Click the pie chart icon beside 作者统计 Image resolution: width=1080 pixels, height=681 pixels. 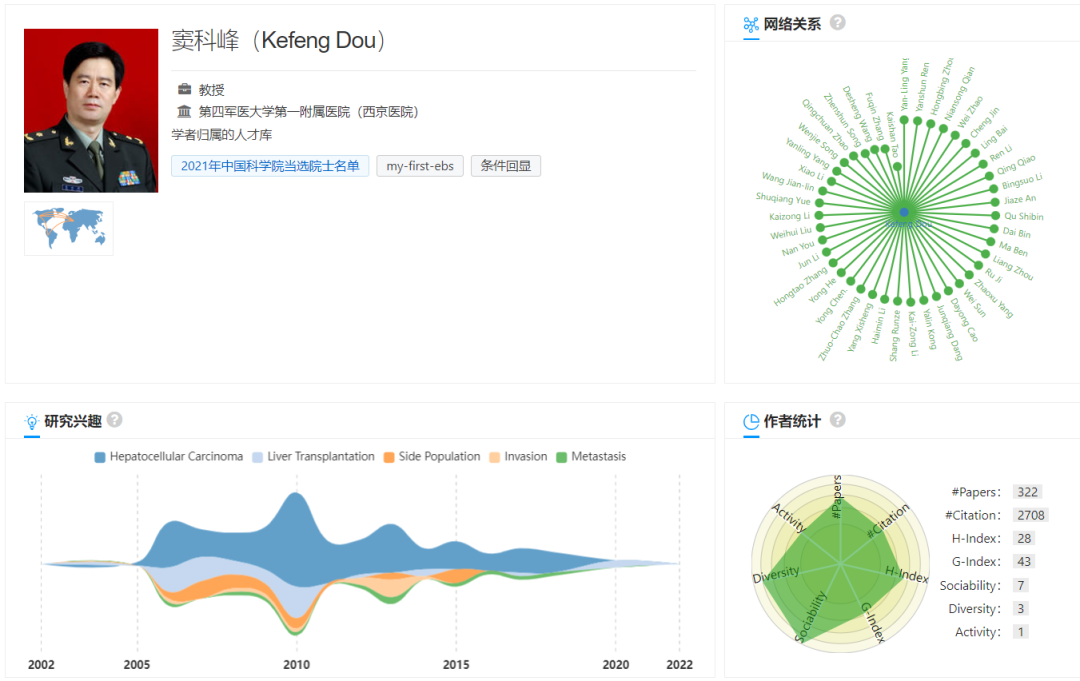click(751, 421)
